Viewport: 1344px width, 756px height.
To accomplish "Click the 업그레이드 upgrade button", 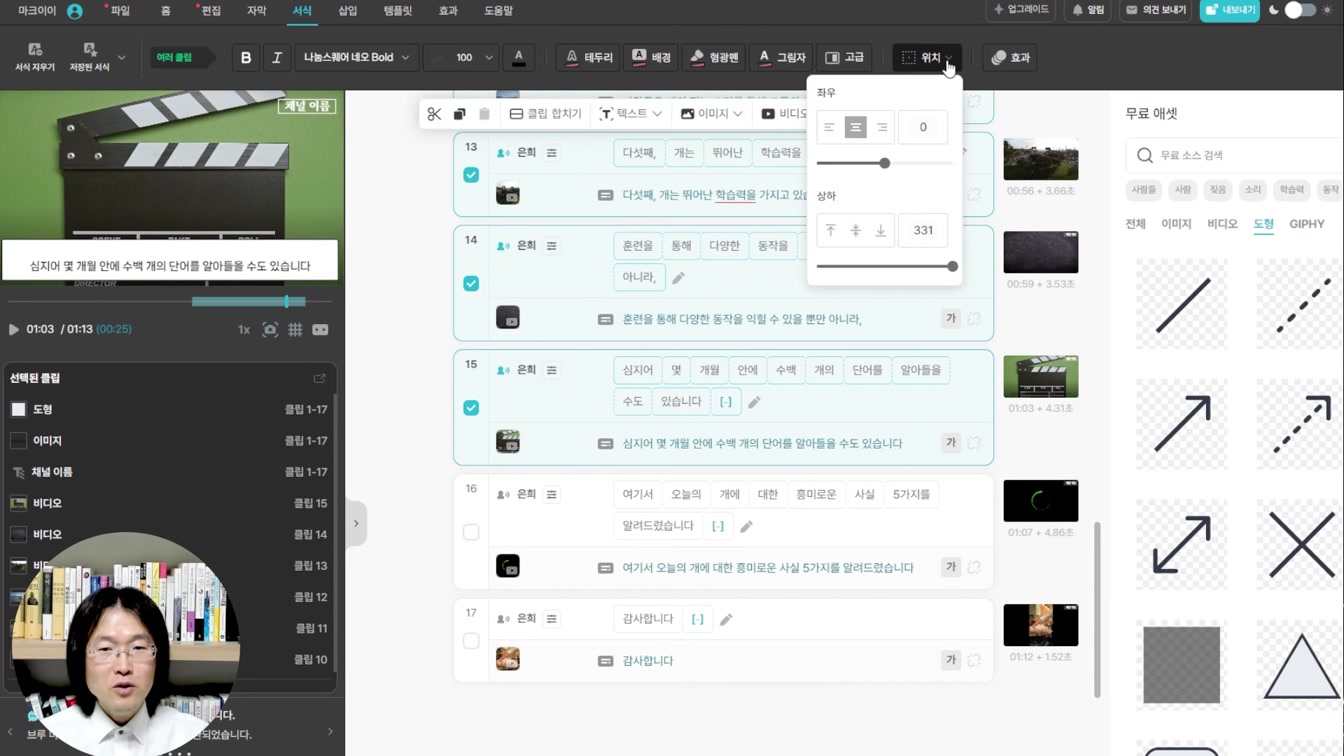I will [1021, 10].
